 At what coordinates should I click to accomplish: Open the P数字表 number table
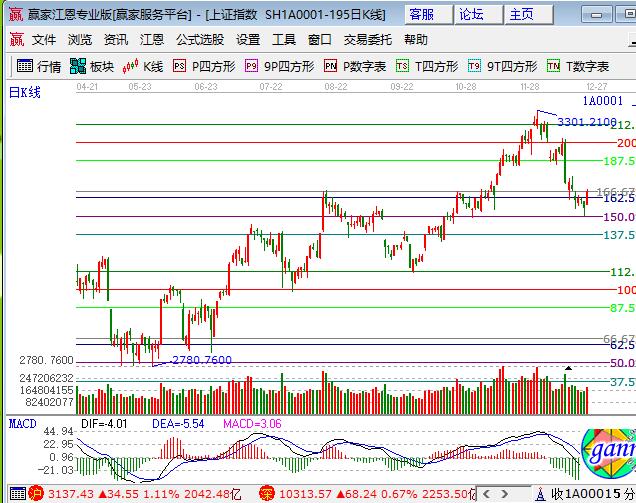click(x=355, y=66)
